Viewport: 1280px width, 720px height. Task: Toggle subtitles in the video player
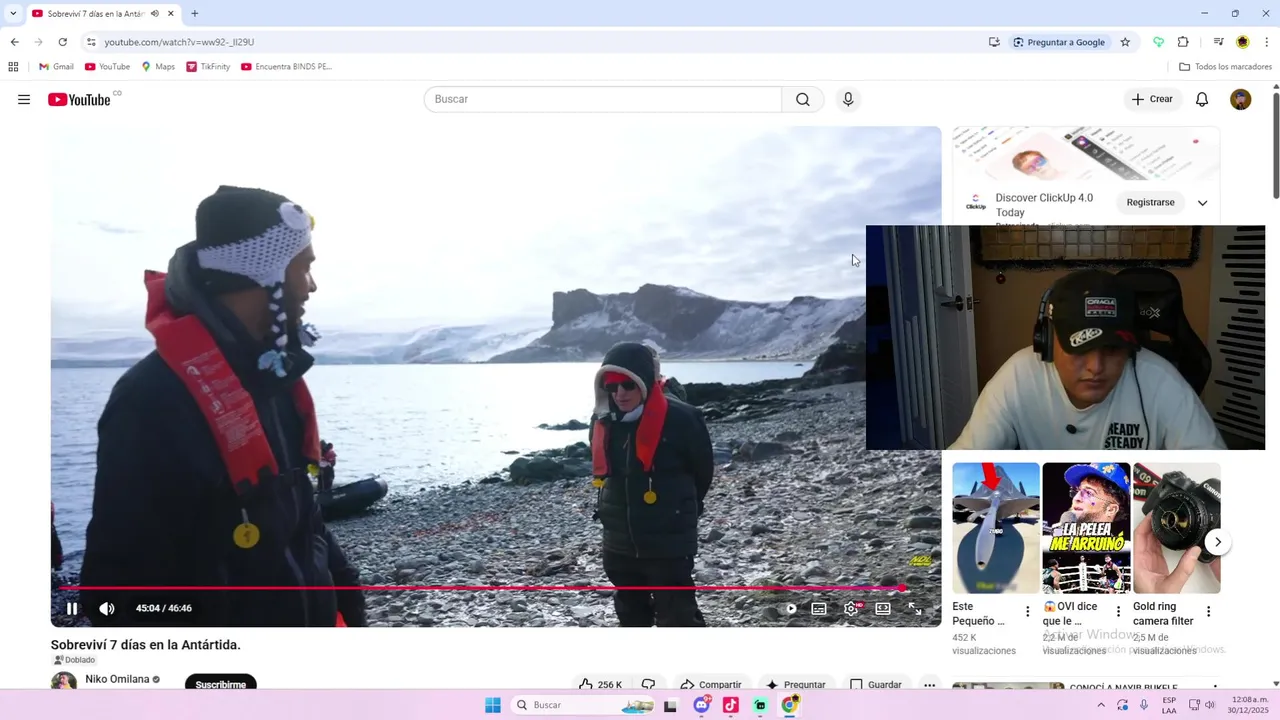(819, 608)
